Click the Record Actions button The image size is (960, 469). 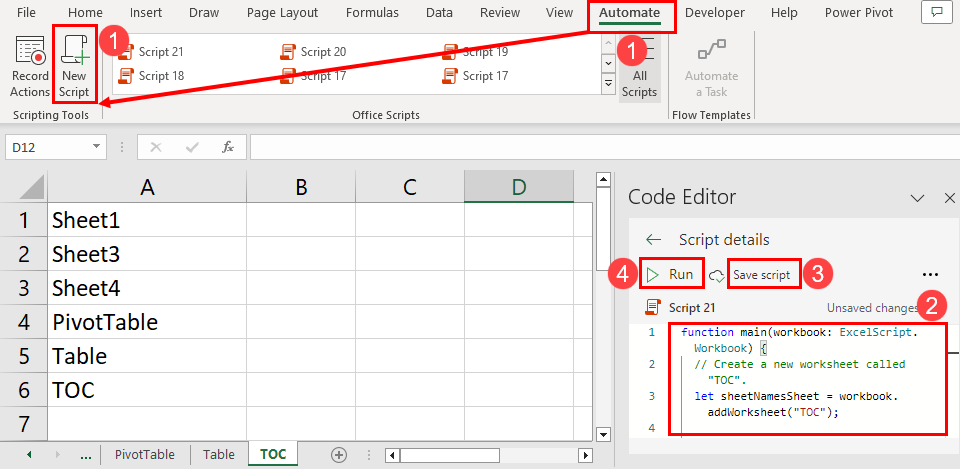pyautogui.click(x=29, y=66)
